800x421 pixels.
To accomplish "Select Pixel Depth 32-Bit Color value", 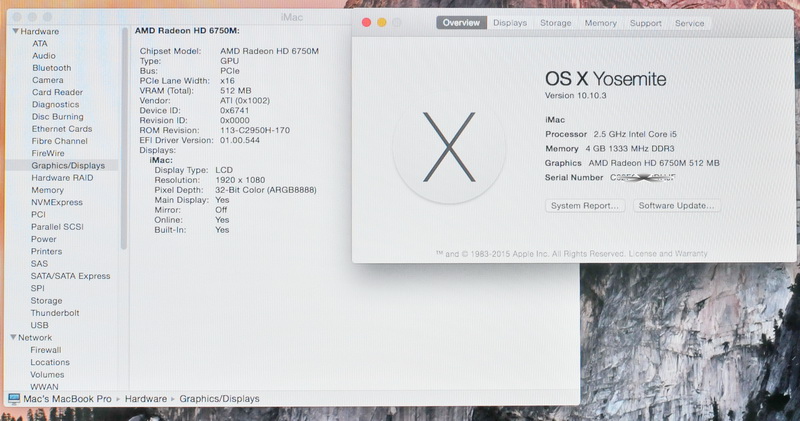I will pos(266,190).
